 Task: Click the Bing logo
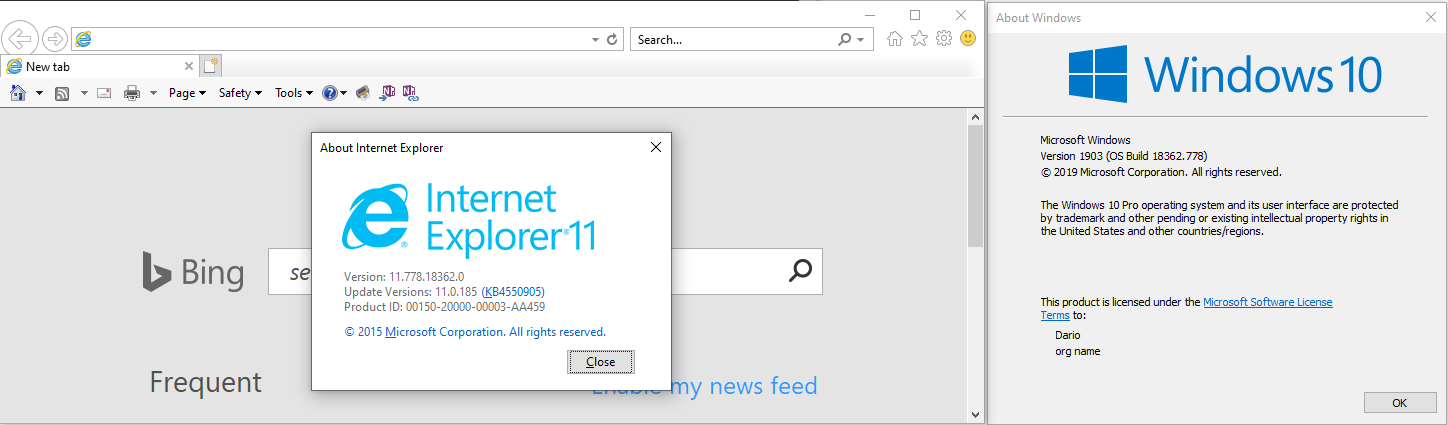point(193,272)
